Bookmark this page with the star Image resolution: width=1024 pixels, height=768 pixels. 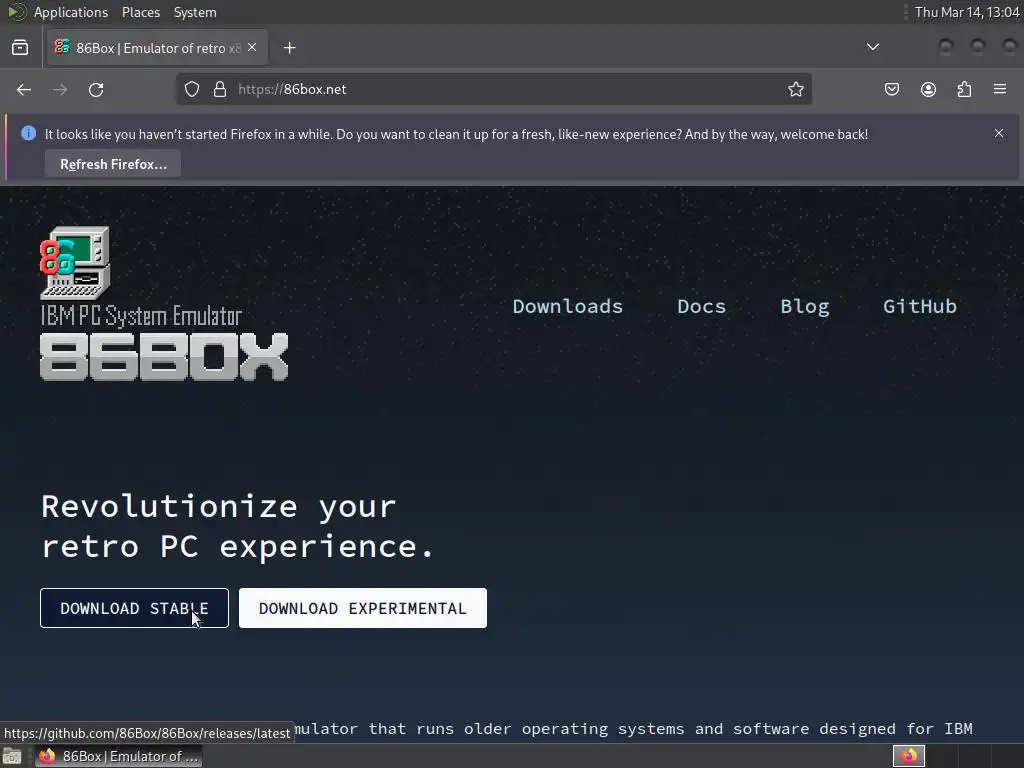pos(795,89)
